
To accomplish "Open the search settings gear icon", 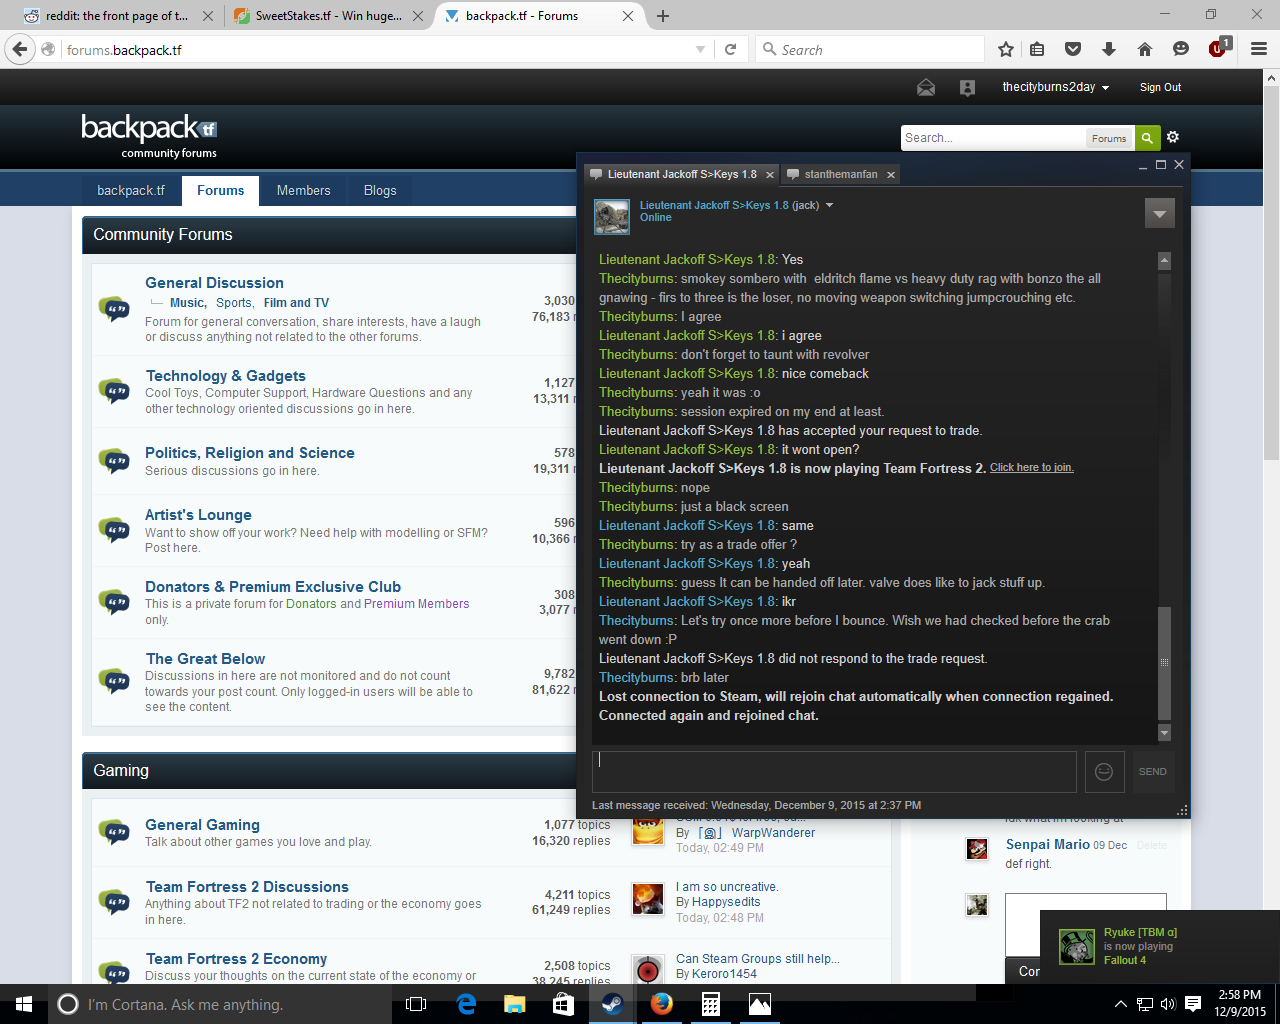I will click(1173, 137).
